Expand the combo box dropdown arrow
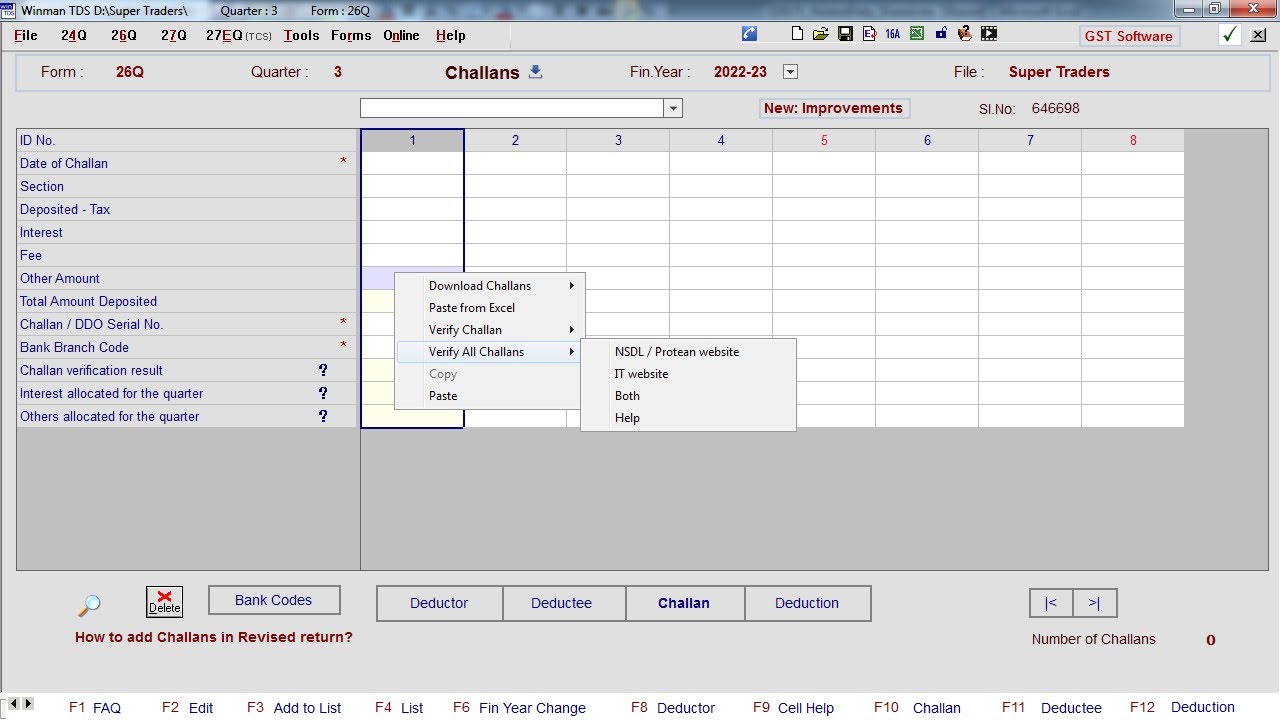Image resolution: width=1280 pixels, height=720 pixels. [x=673, y=108]
